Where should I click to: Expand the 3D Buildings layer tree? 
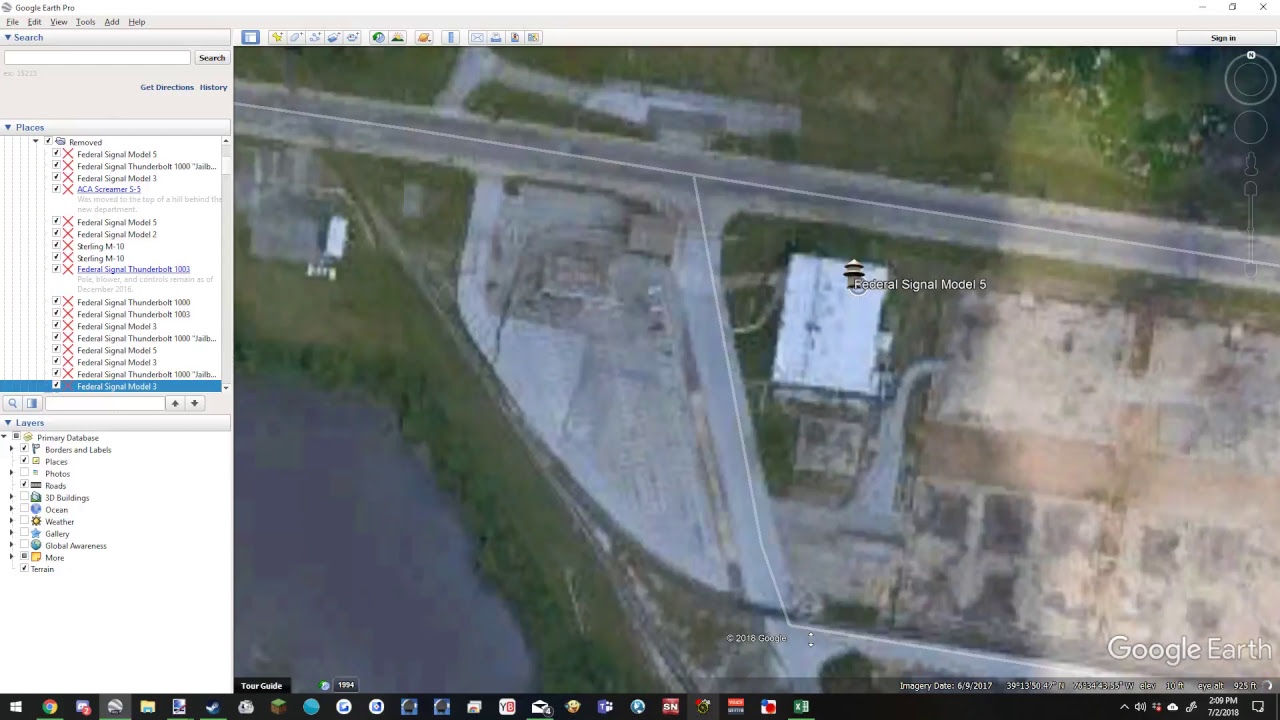click(12, 498)
